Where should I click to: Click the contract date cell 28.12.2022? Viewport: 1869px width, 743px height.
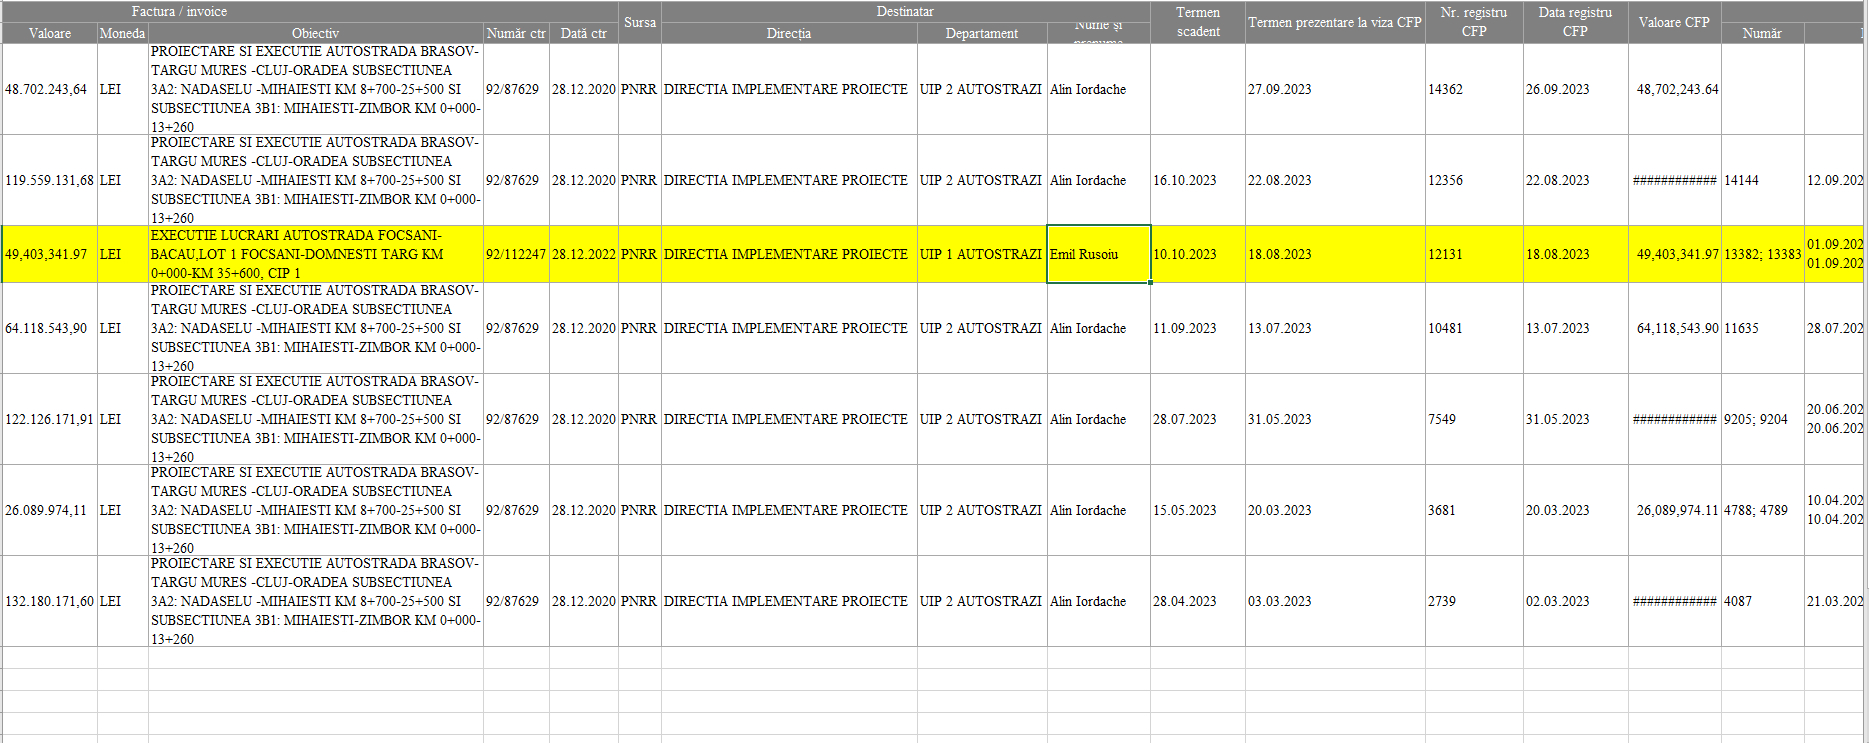point(583,254)
